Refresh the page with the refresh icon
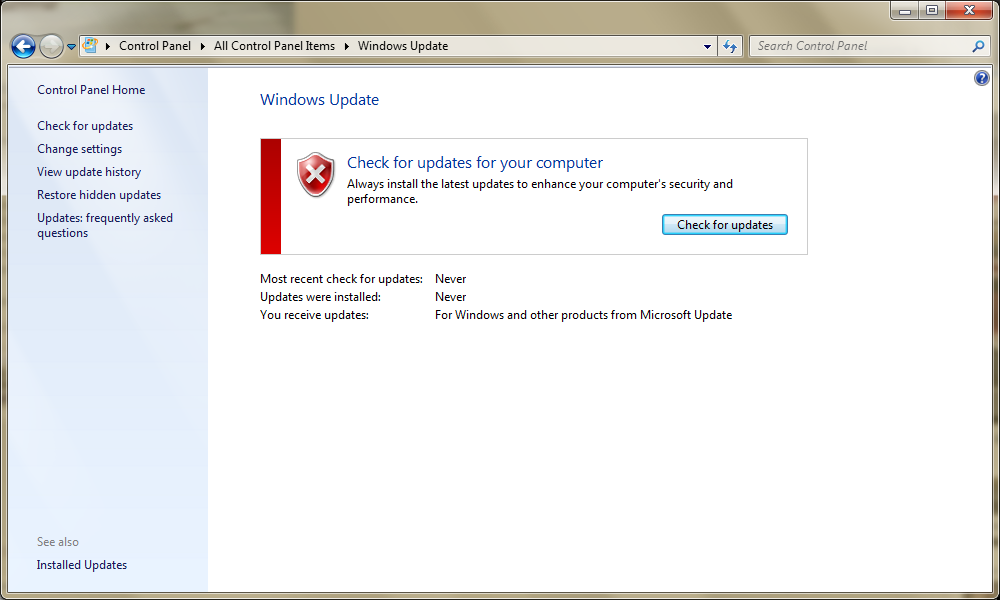 [x=730, y=46]
